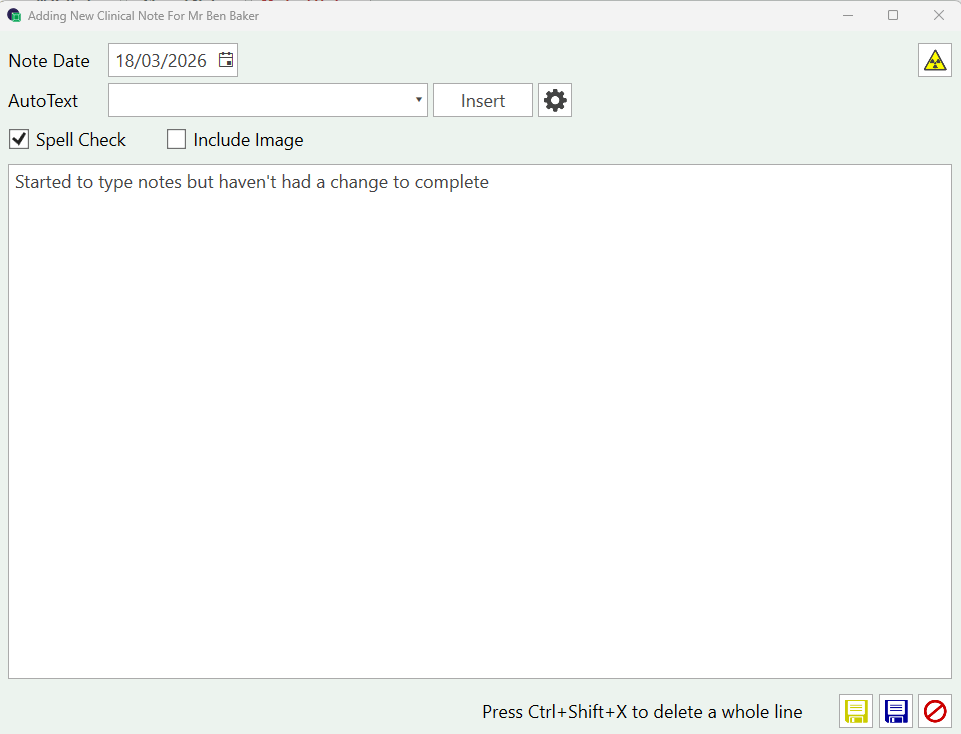Click the Include Image label text

[248, 140]
